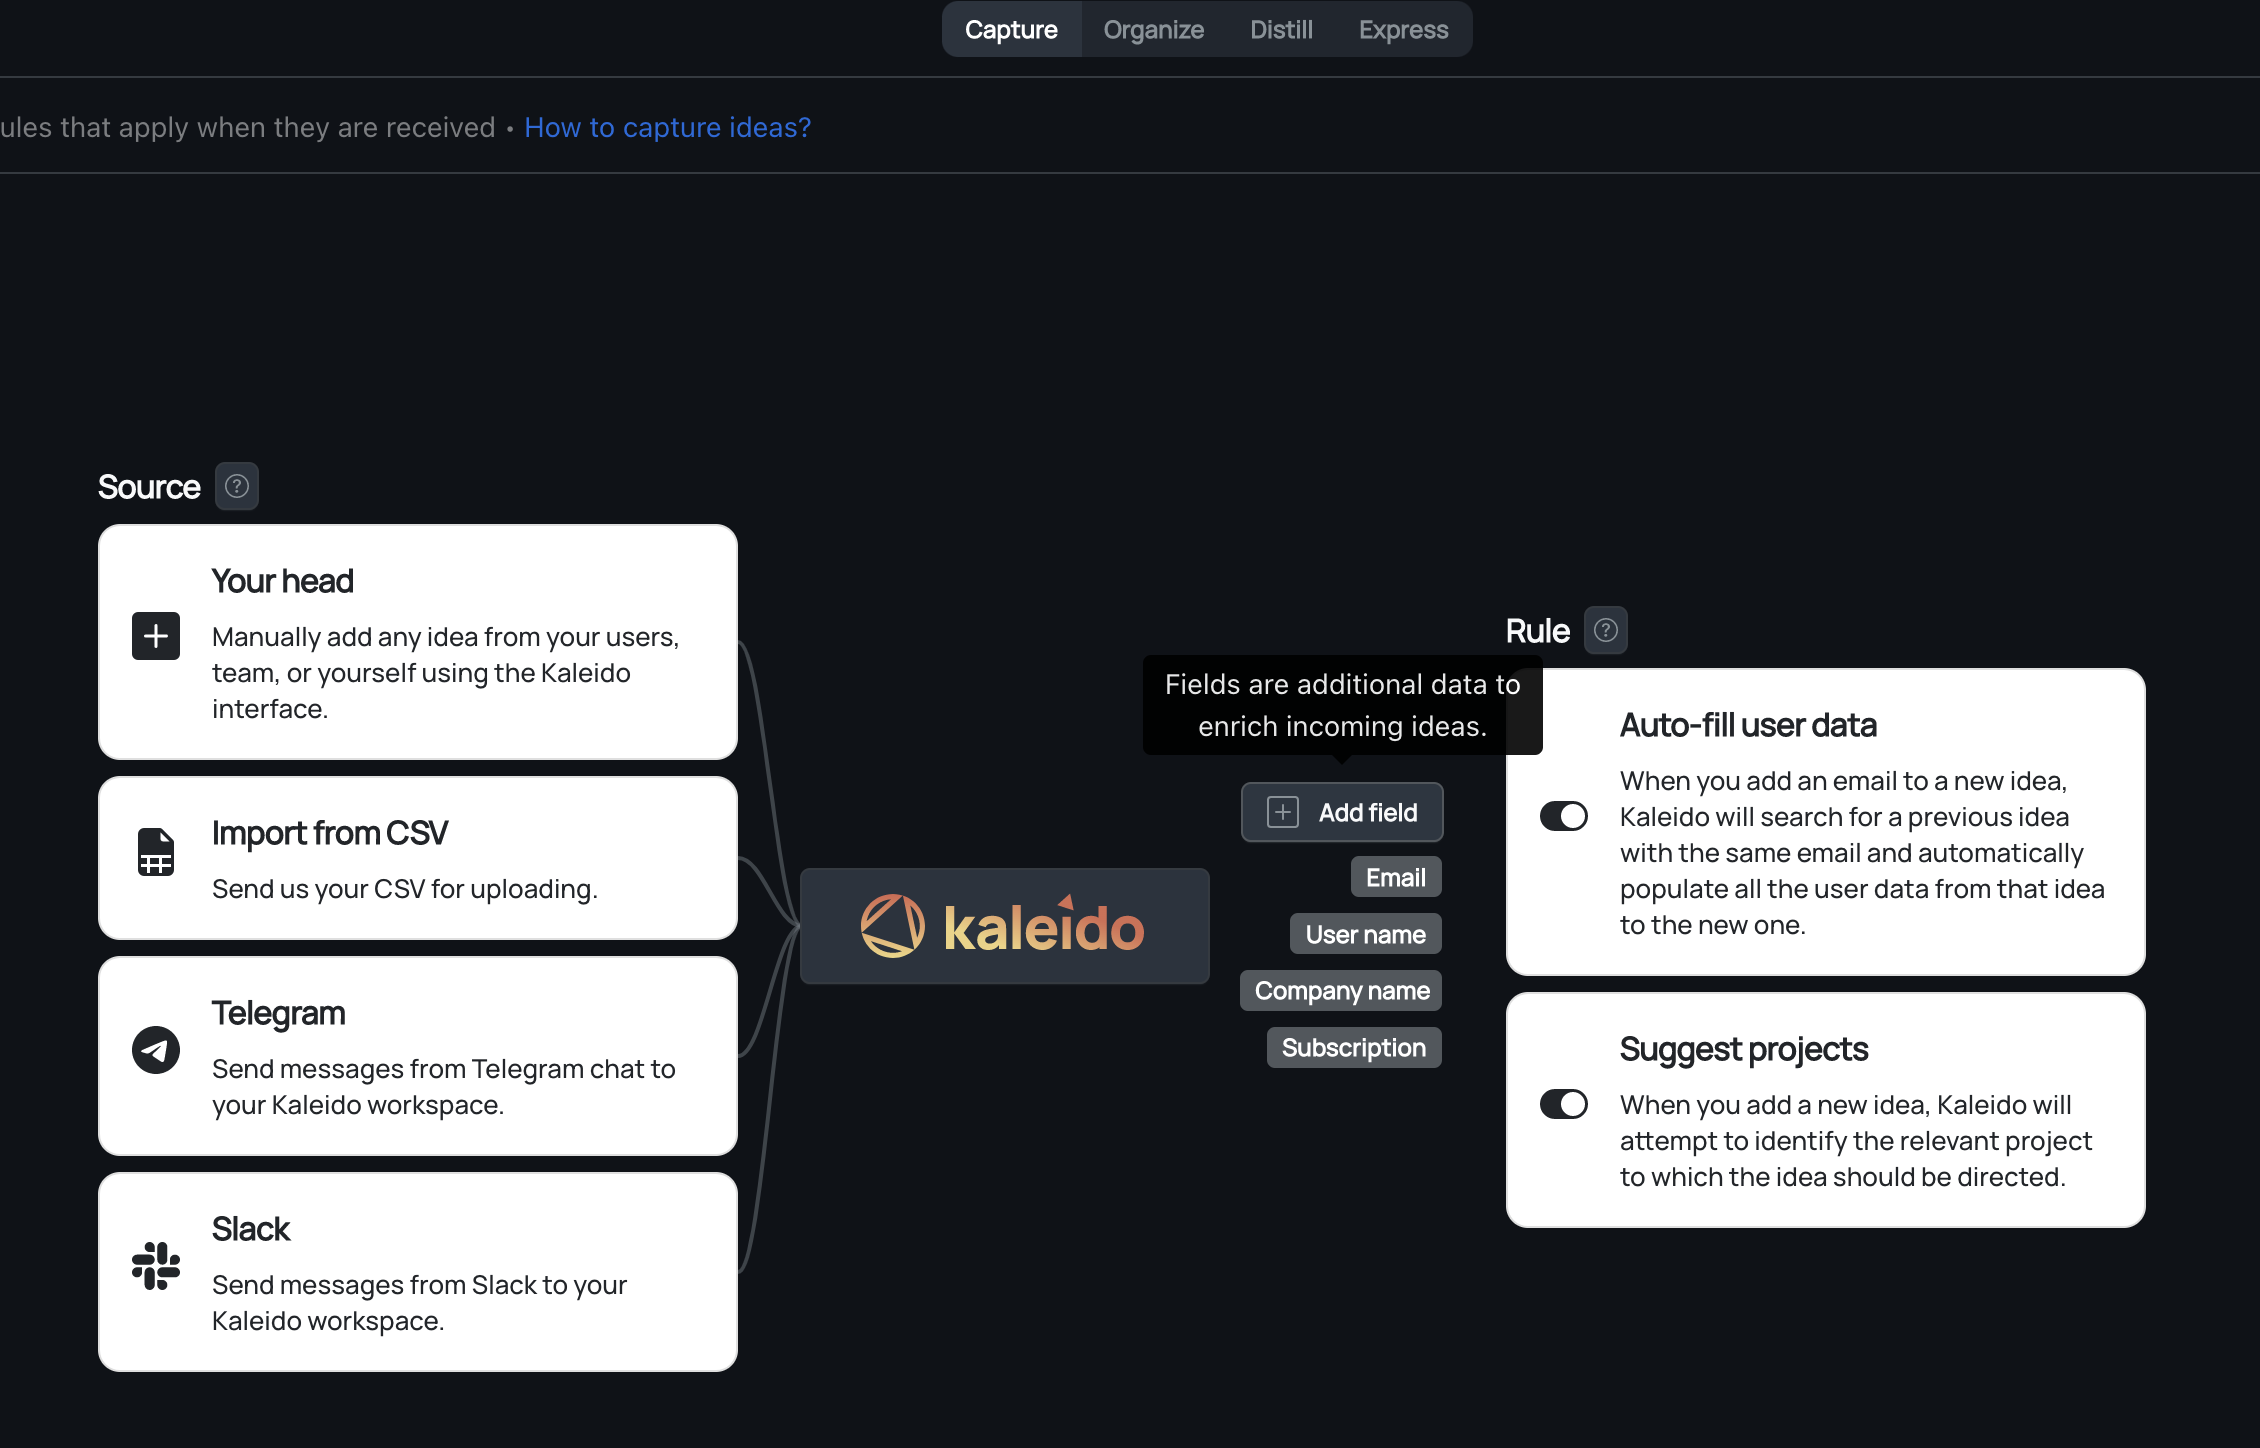
Task: Select the Express tab
Action: 1403,30
